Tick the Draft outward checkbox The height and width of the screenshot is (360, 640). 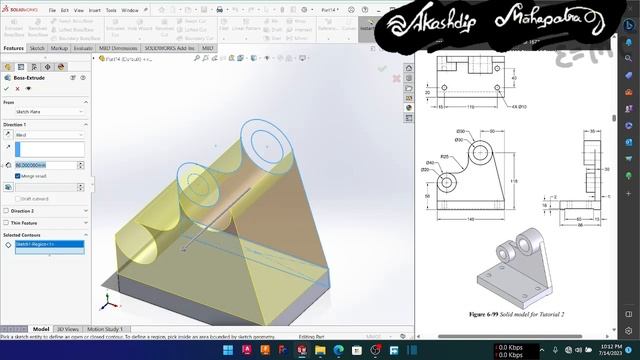pyautogui.click(x=18, y=199)
